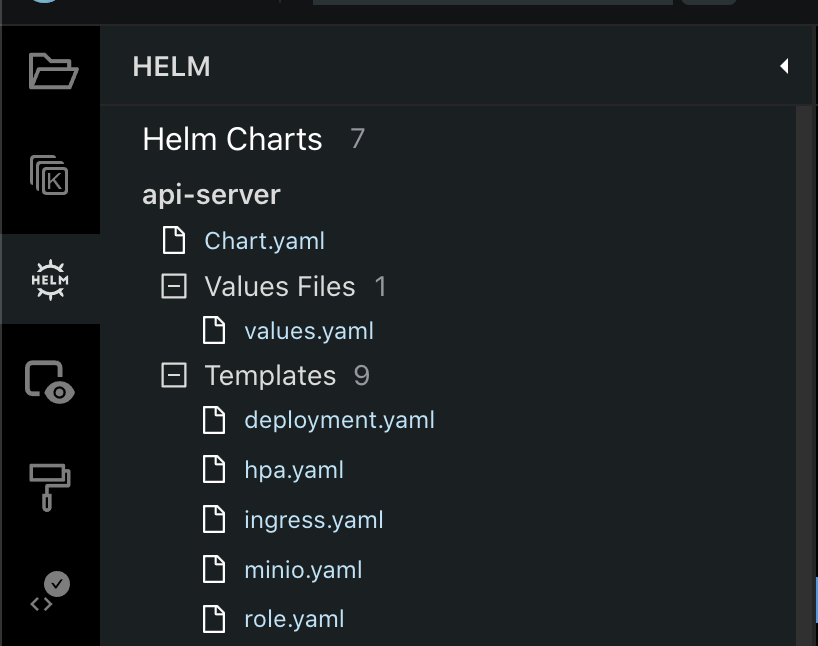The width and height of the screenshot is (818, 646).
Task: Open the preview eye panel icon
Action: point(50,383)
